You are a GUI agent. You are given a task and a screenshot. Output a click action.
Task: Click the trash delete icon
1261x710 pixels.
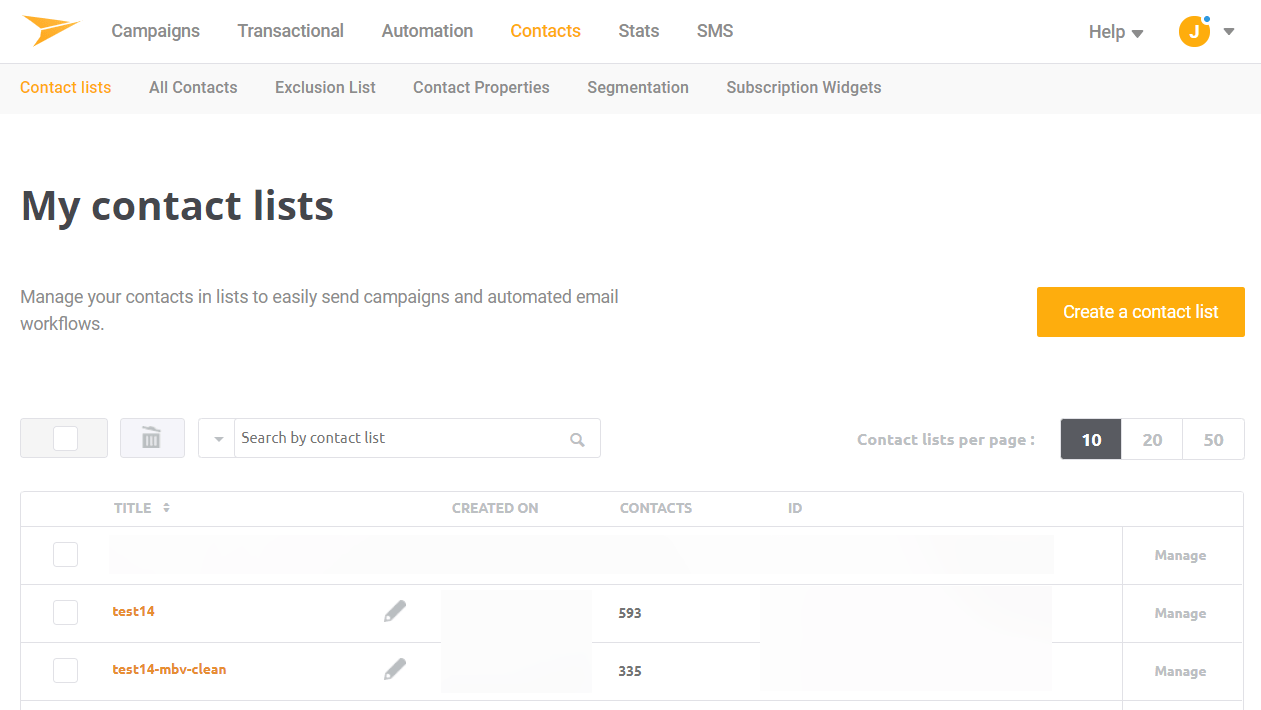152,438
